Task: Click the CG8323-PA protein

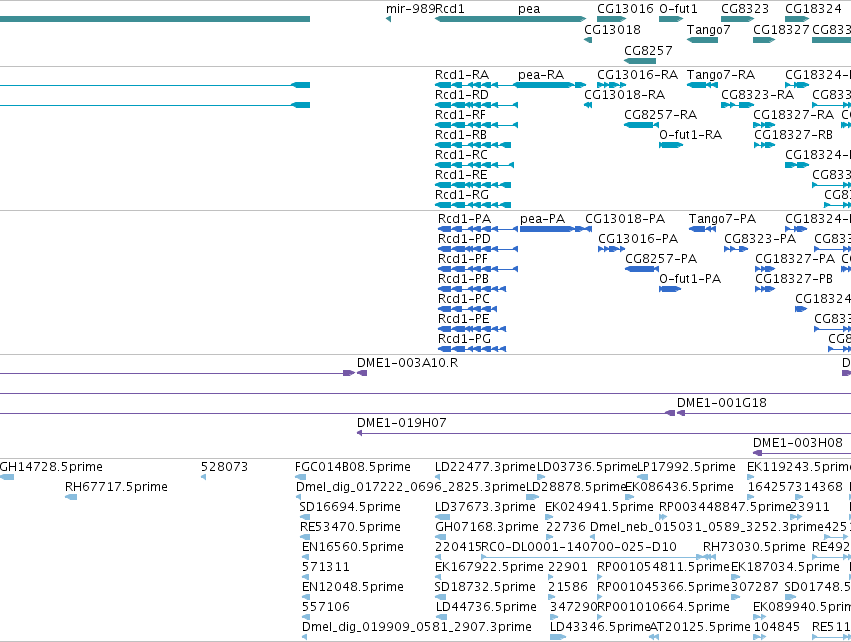Action: tap(736, 249)
